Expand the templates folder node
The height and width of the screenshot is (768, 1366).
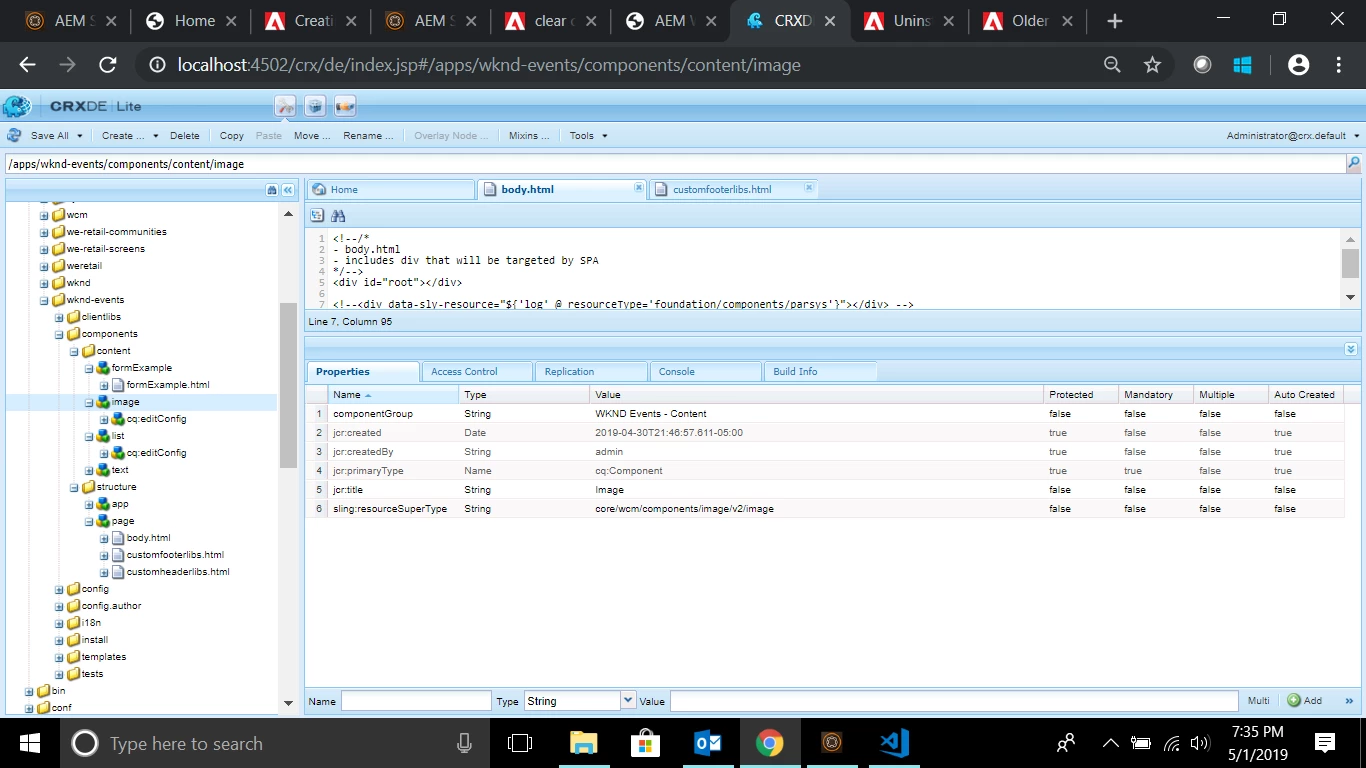coord(59,657)
